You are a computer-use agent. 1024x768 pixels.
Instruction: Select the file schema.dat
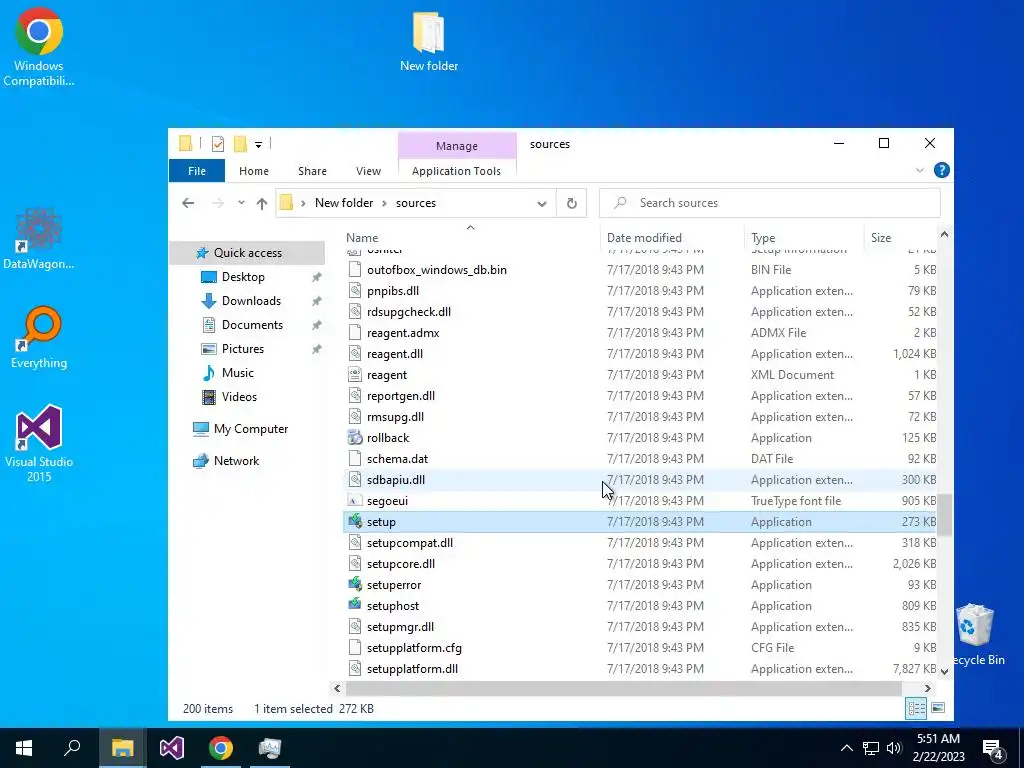640,458
